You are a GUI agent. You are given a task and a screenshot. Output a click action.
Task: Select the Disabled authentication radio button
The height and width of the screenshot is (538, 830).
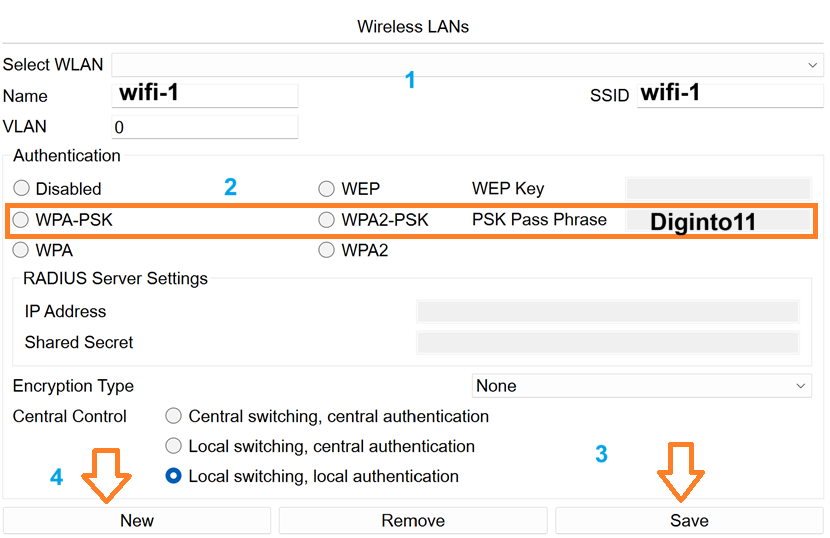[x=21, y=188]
